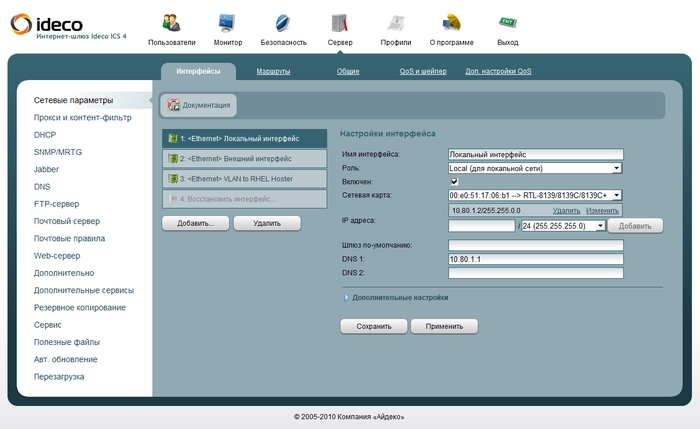Open Документация via its icon

[174, 105]
